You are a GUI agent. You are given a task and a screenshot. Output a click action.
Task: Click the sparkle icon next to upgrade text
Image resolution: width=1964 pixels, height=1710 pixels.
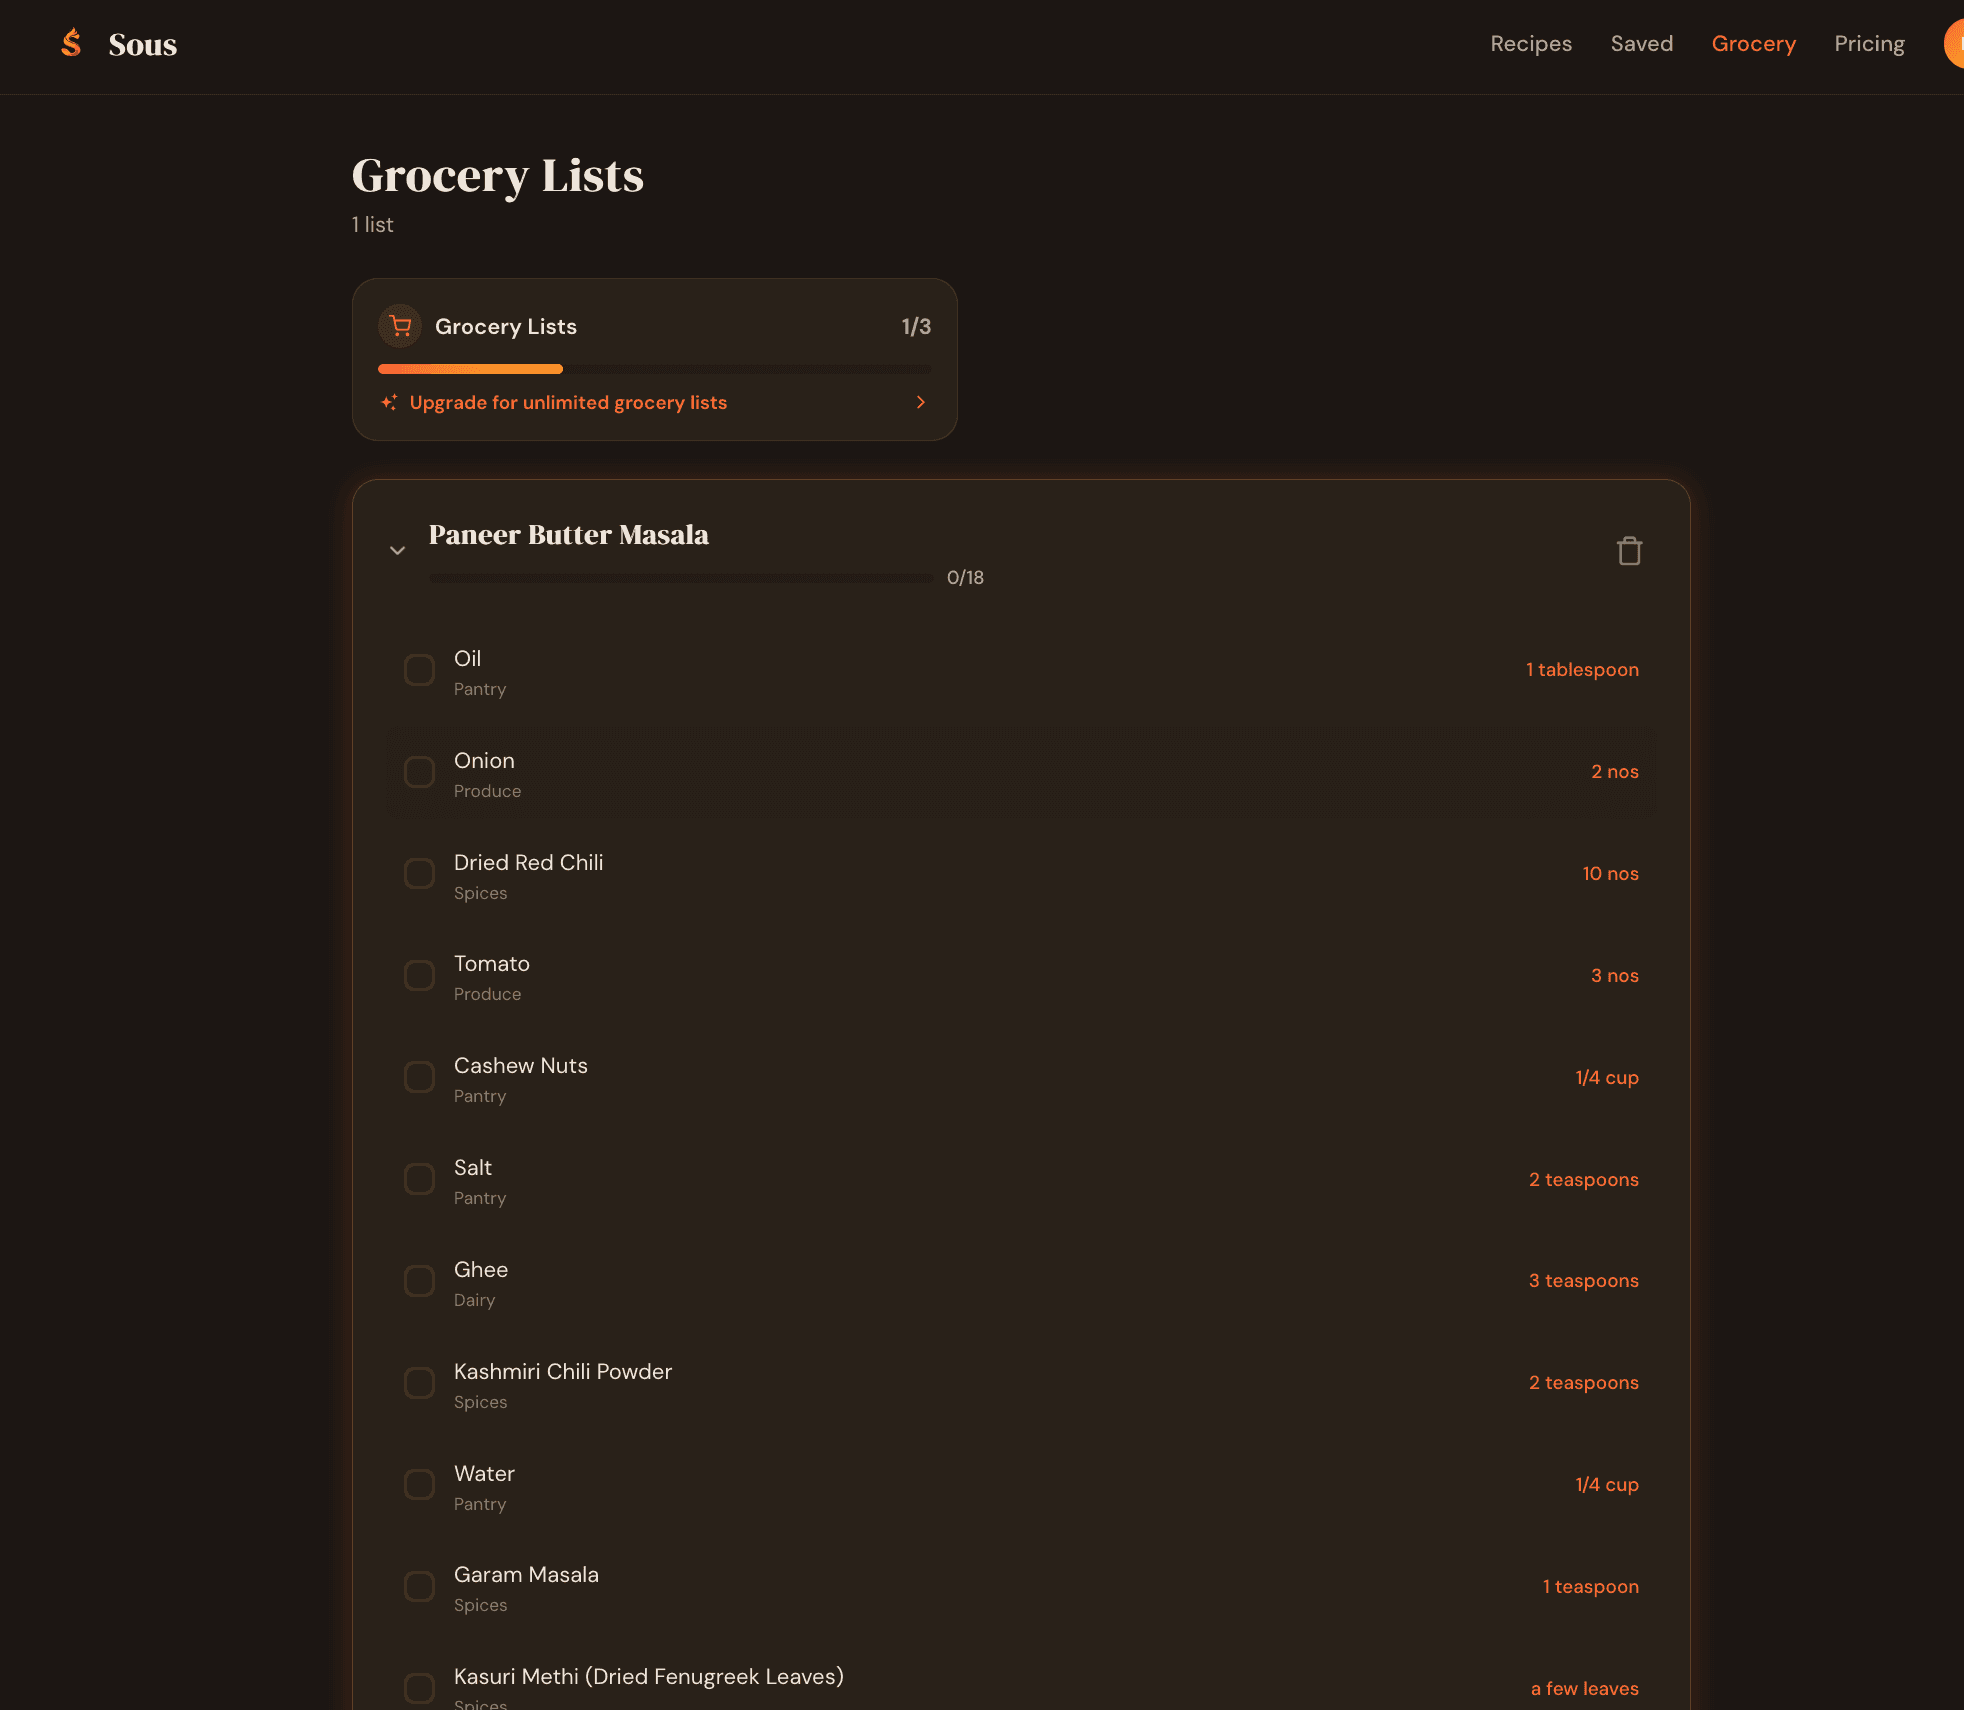tap(389, 402)
